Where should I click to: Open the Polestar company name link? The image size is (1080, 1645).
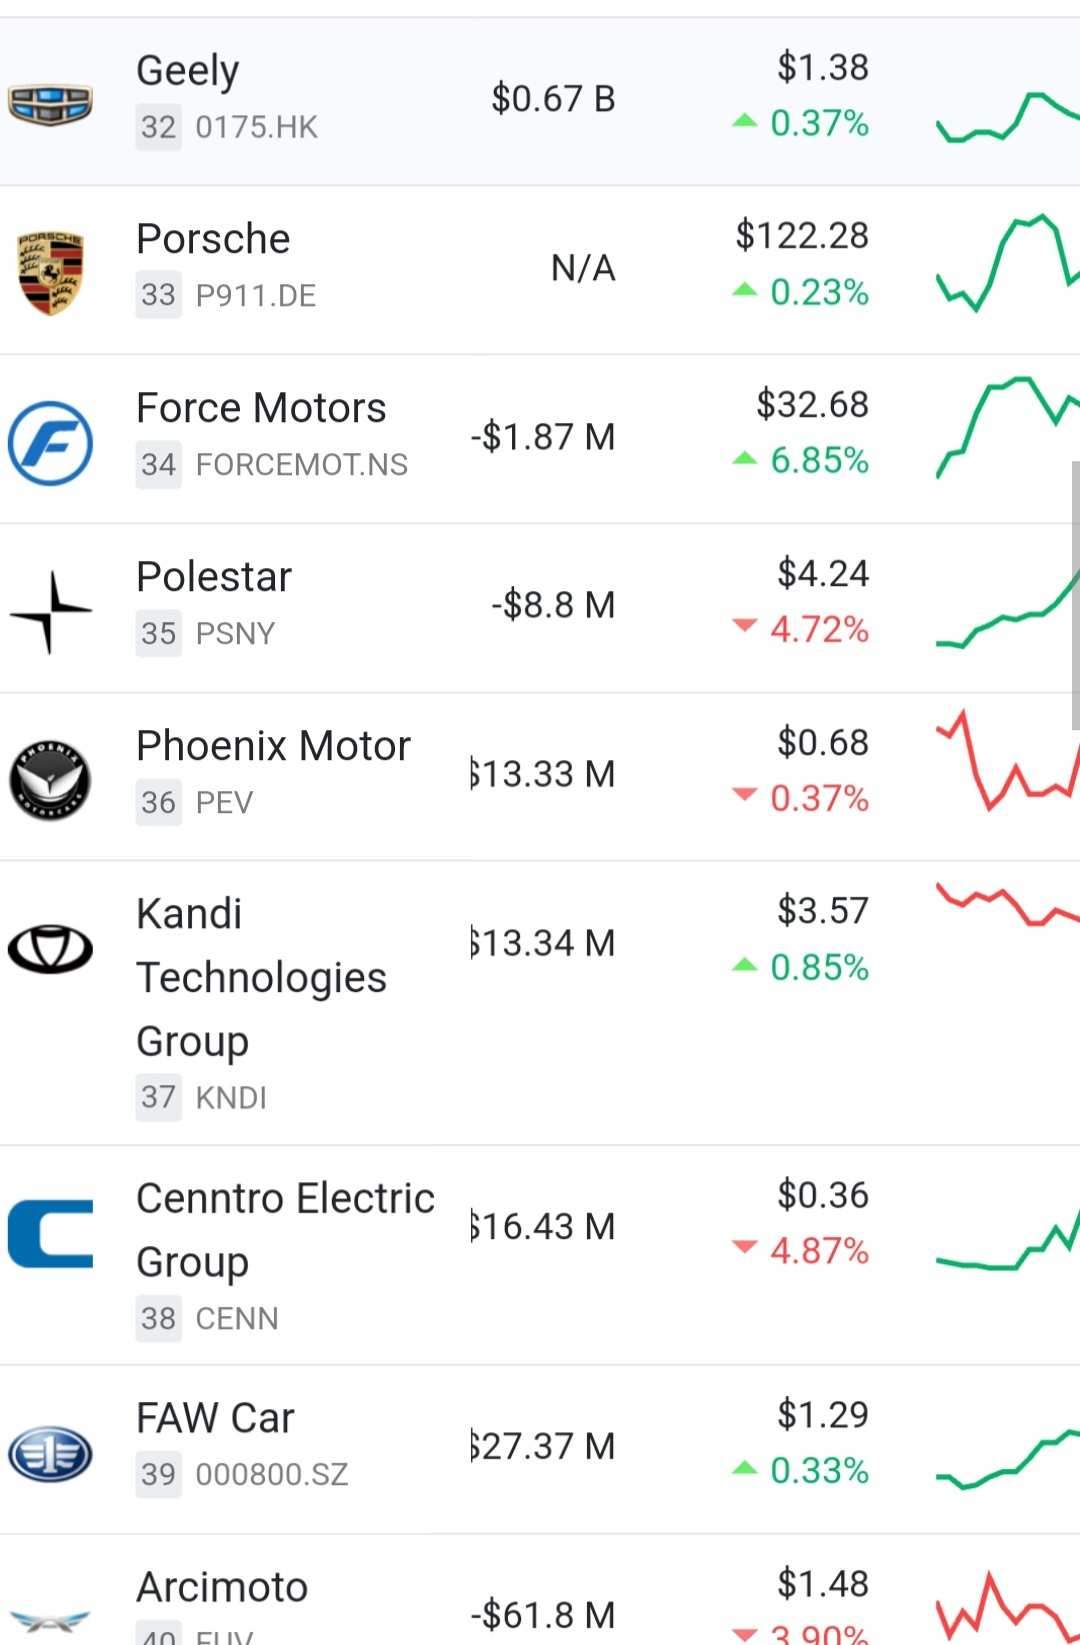click(x=214, y=577)
